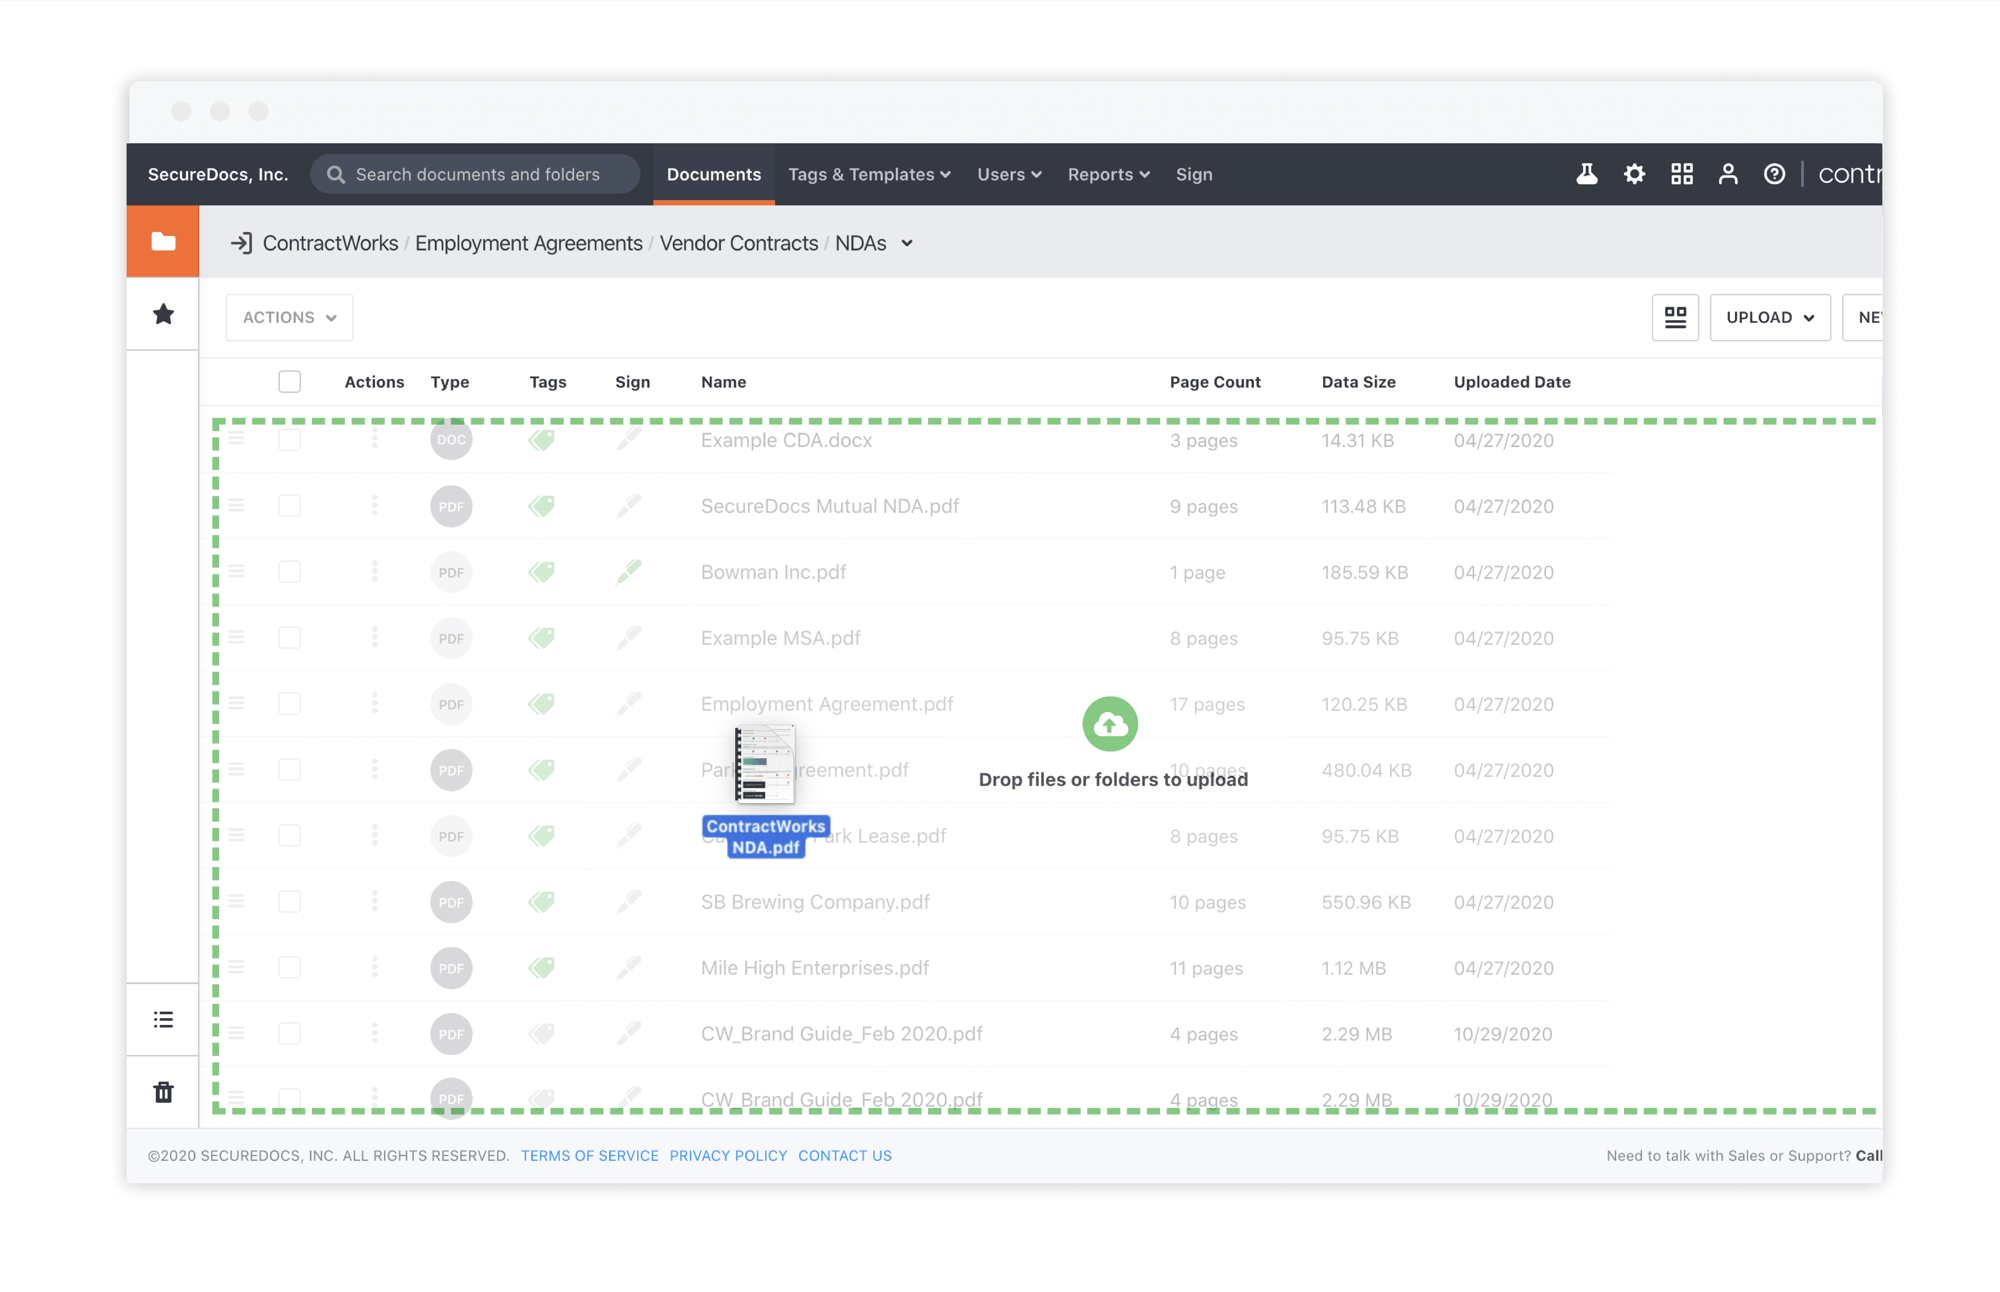Open the trash bin in the sidebar
The image size is (2000, 1292).
click(x=163, y=1092)
